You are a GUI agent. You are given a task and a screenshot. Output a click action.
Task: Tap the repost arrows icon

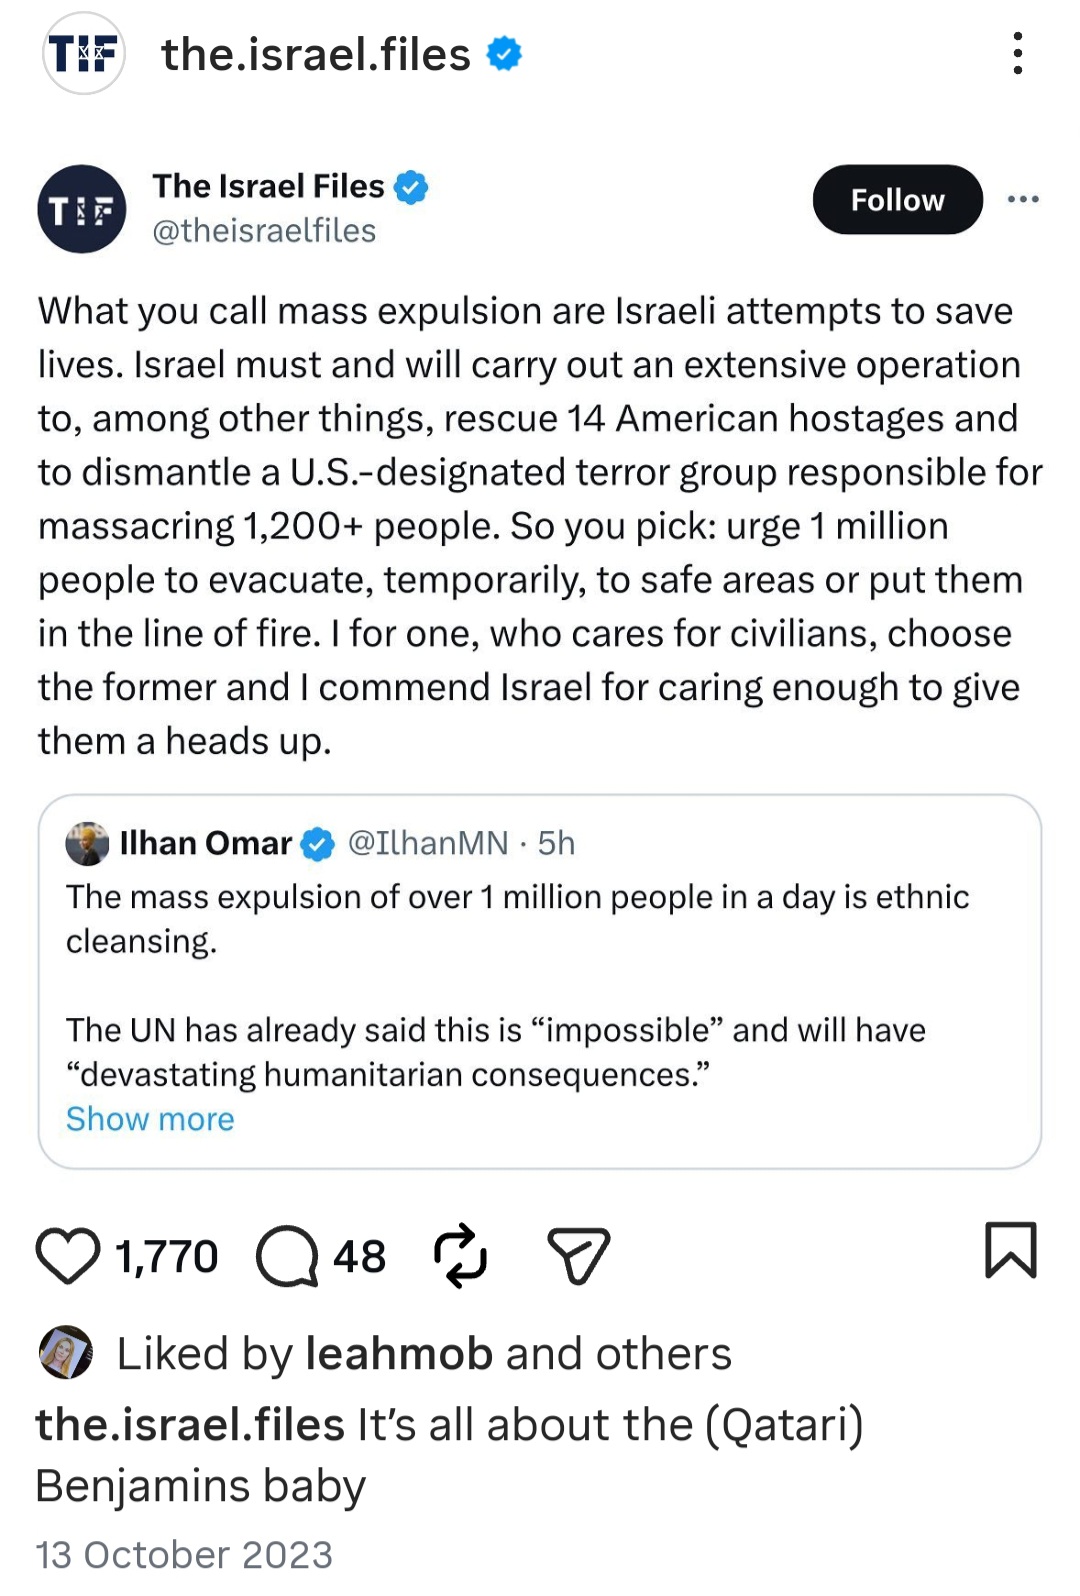click(x=460, y=1255)
